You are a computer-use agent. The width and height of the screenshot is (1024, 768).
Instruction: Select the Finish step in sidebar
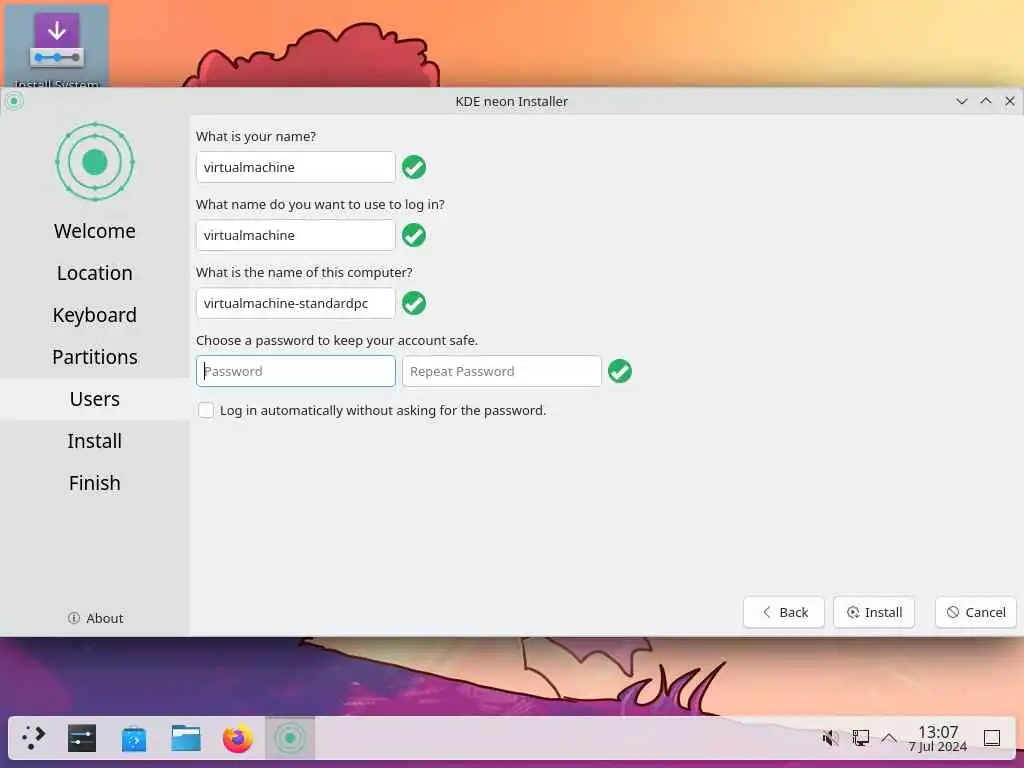pos(95,483)
